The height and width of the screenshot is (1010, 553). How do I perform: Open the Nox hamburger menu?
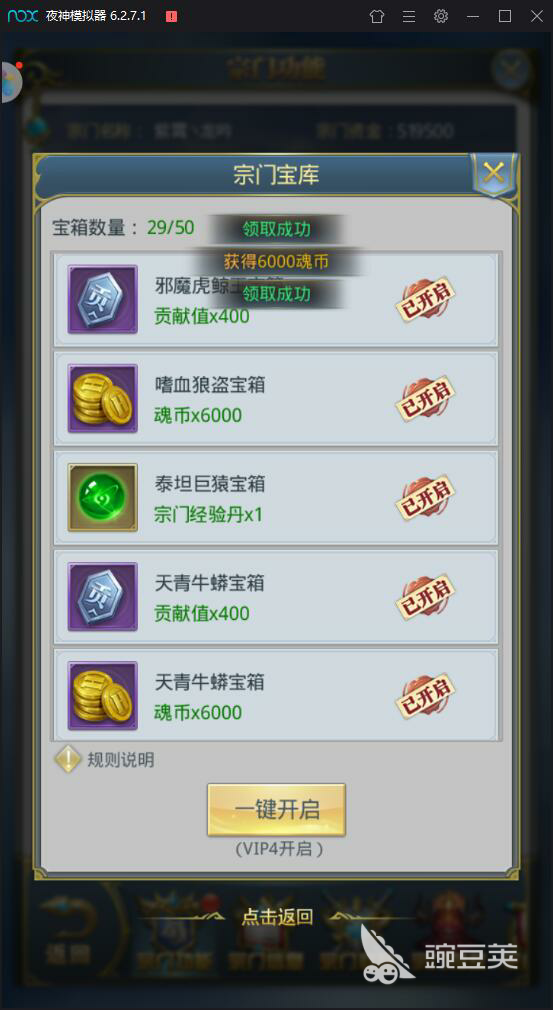point(409,16)
